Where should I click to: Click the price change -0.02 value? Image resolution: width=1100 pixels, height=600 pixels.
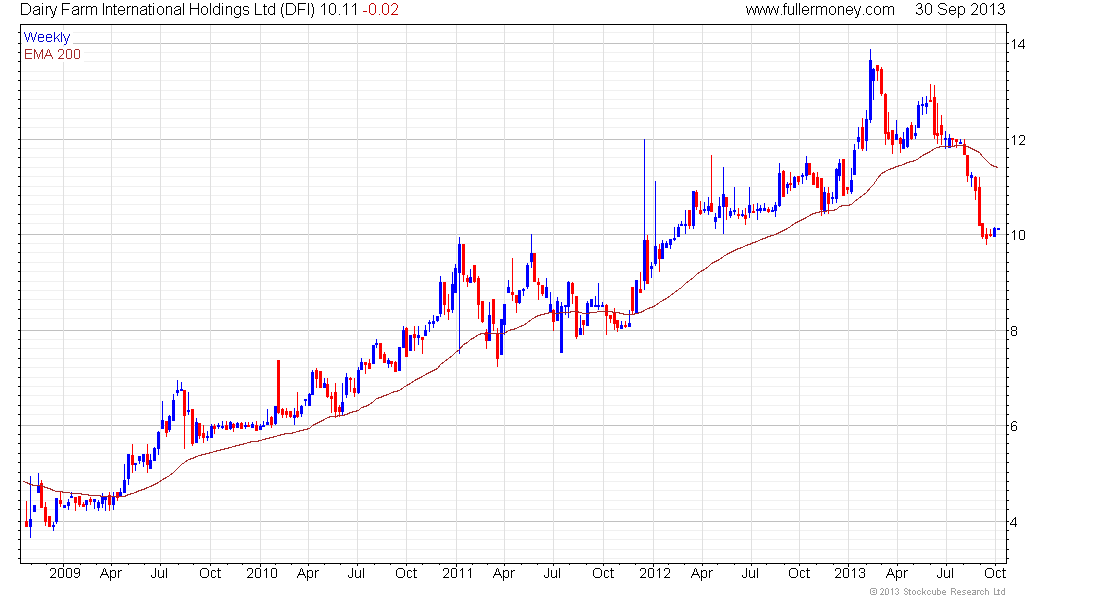tap(380, 10)
